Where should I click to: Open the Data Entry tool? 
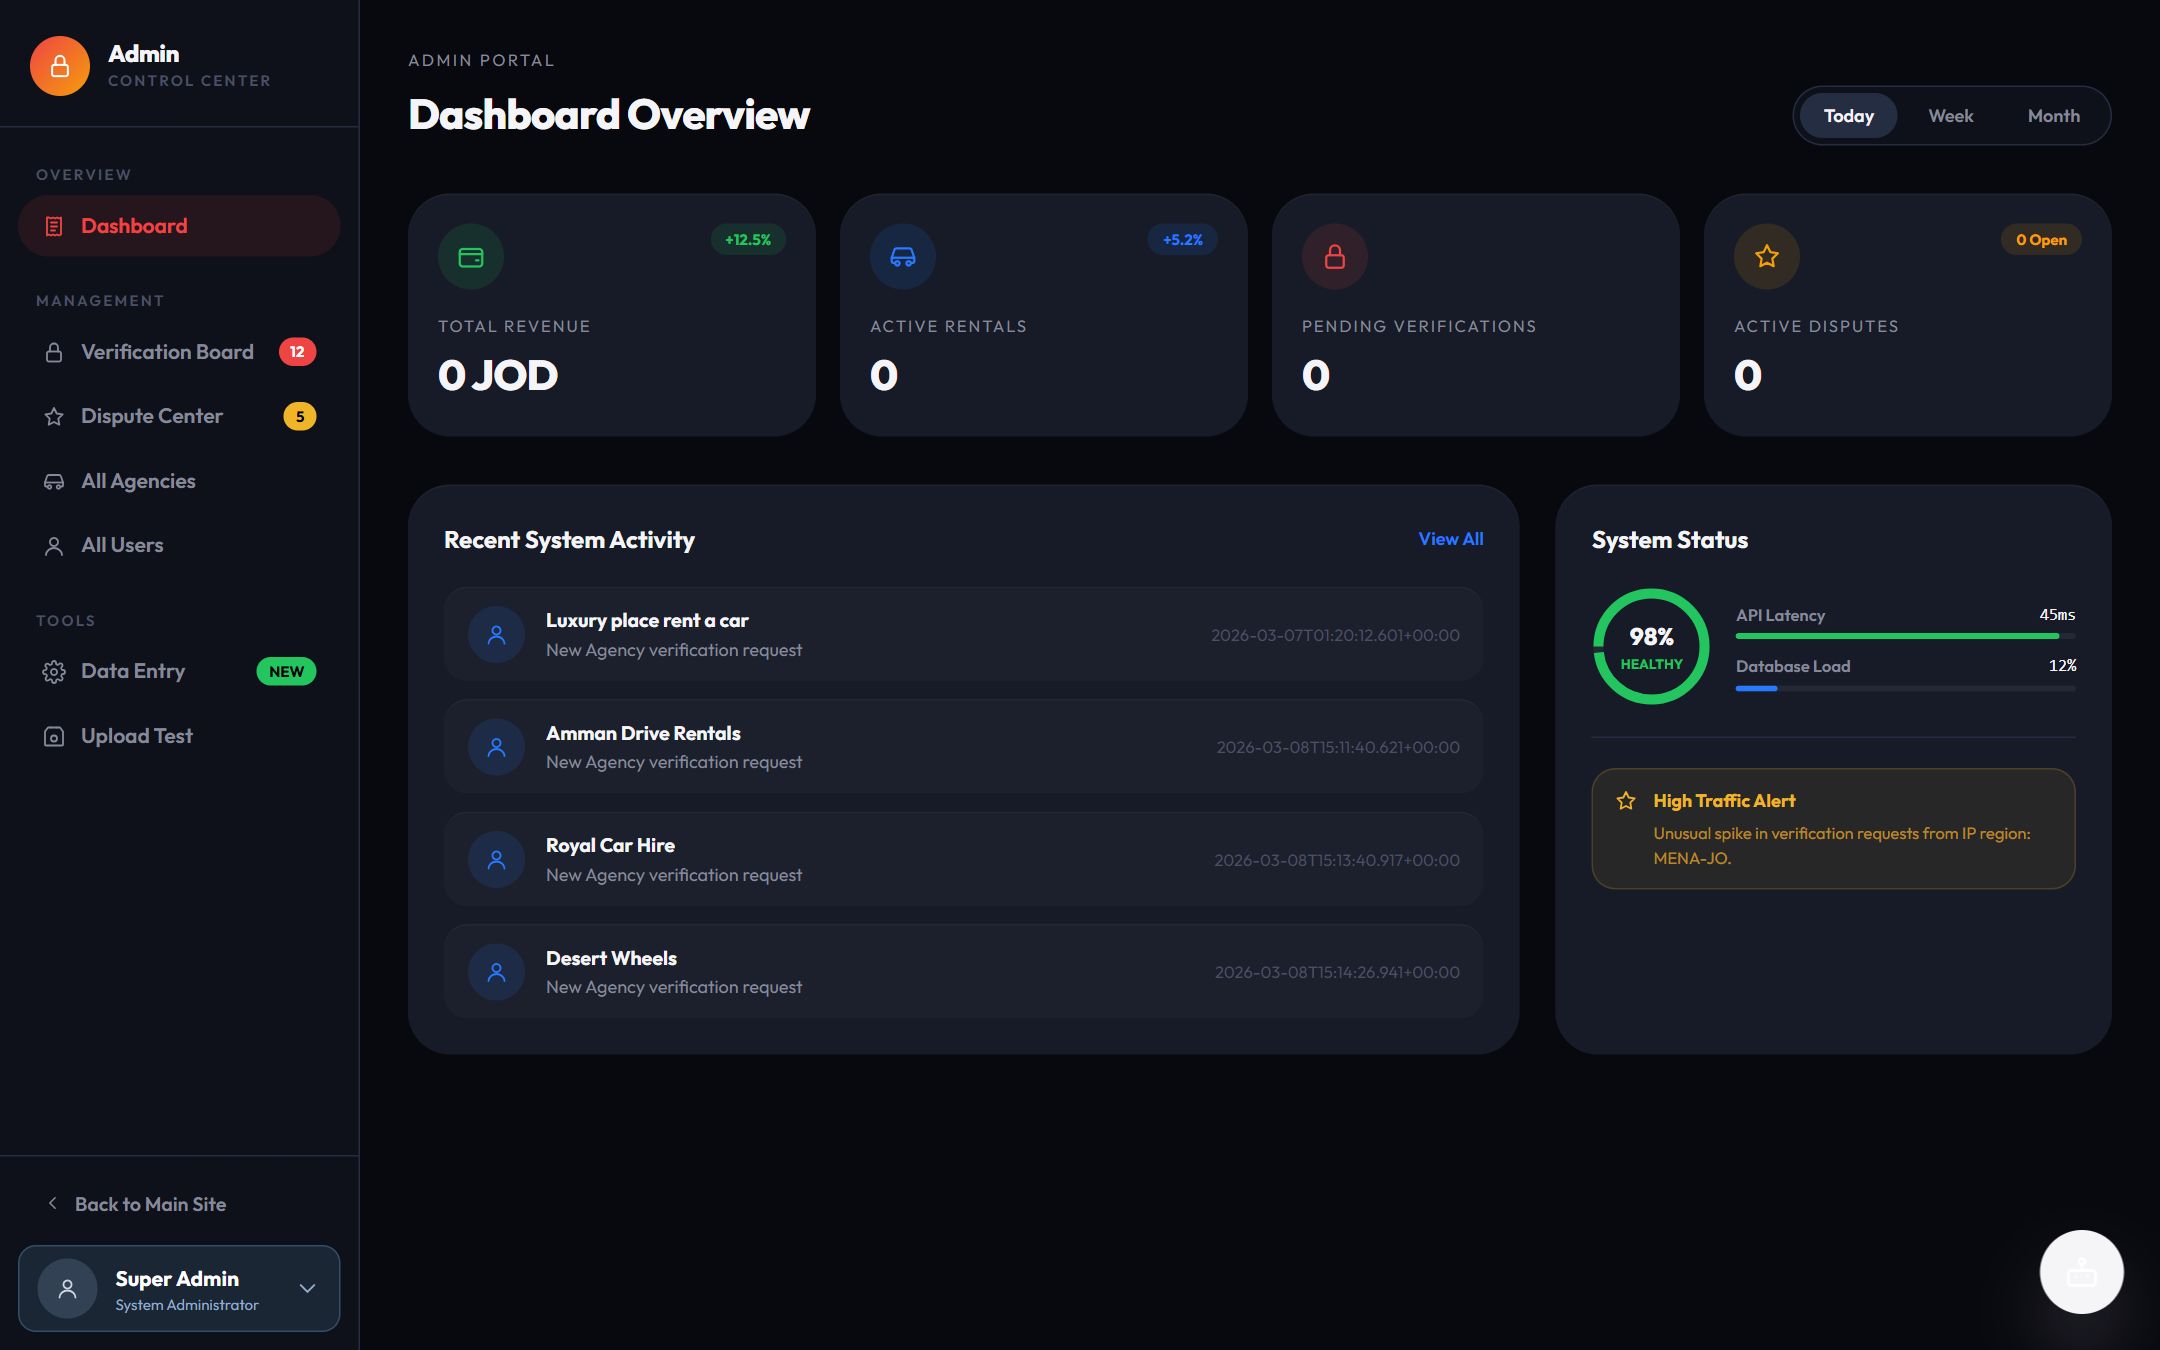click(179, 672)
